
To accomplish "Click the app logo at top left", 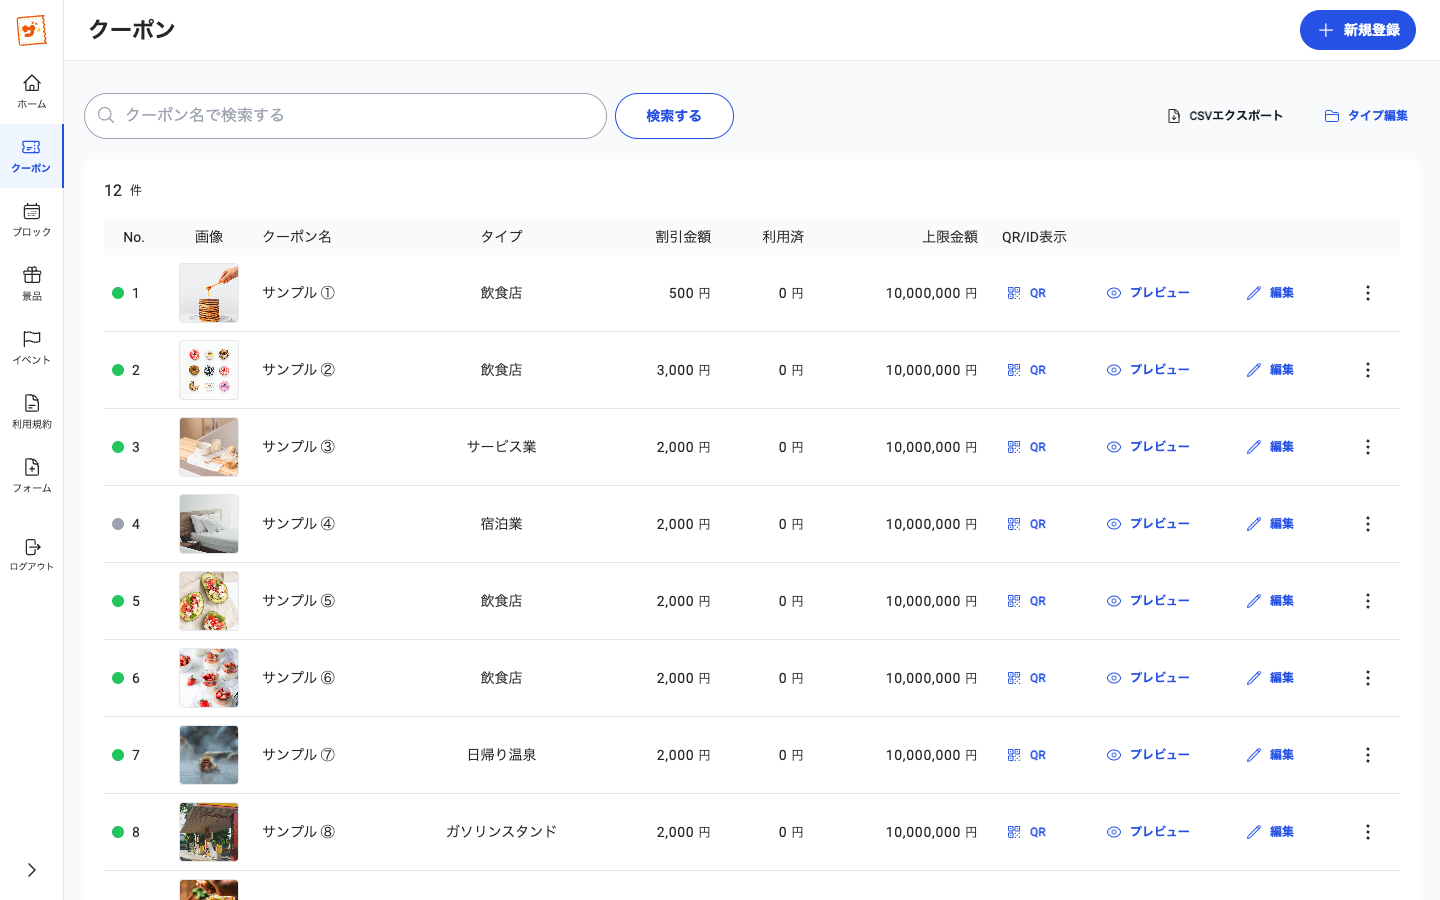I will [31, 30].
